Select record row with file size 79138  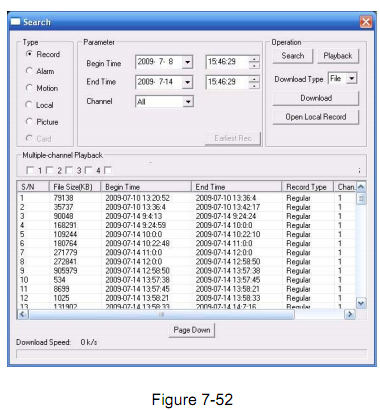(x=186, y=198)
